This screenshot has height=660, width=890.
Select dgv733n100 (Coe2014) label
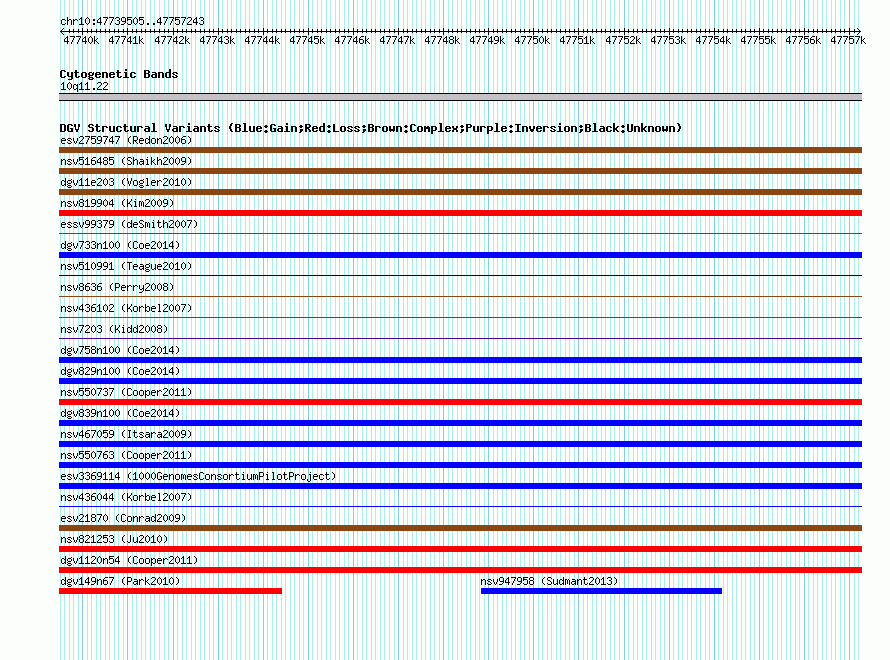point(120,245)
